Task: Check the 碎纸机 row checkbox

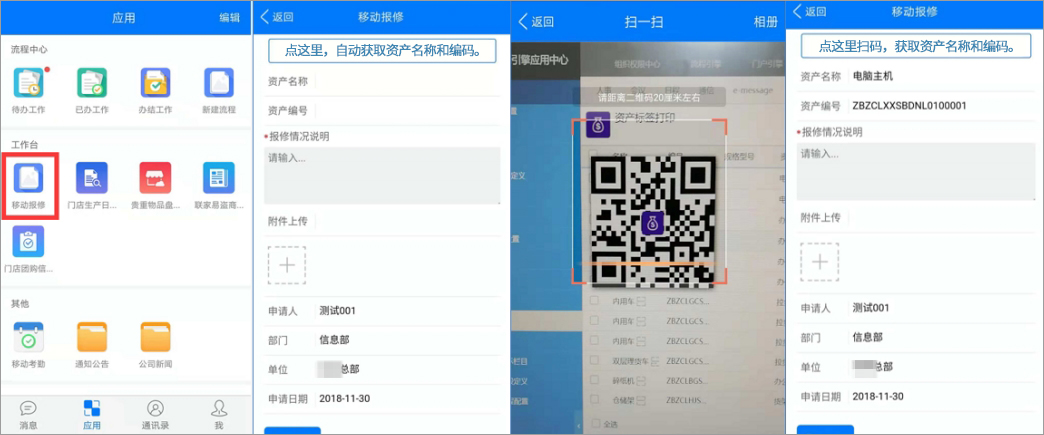Action: tap(595, 379)
